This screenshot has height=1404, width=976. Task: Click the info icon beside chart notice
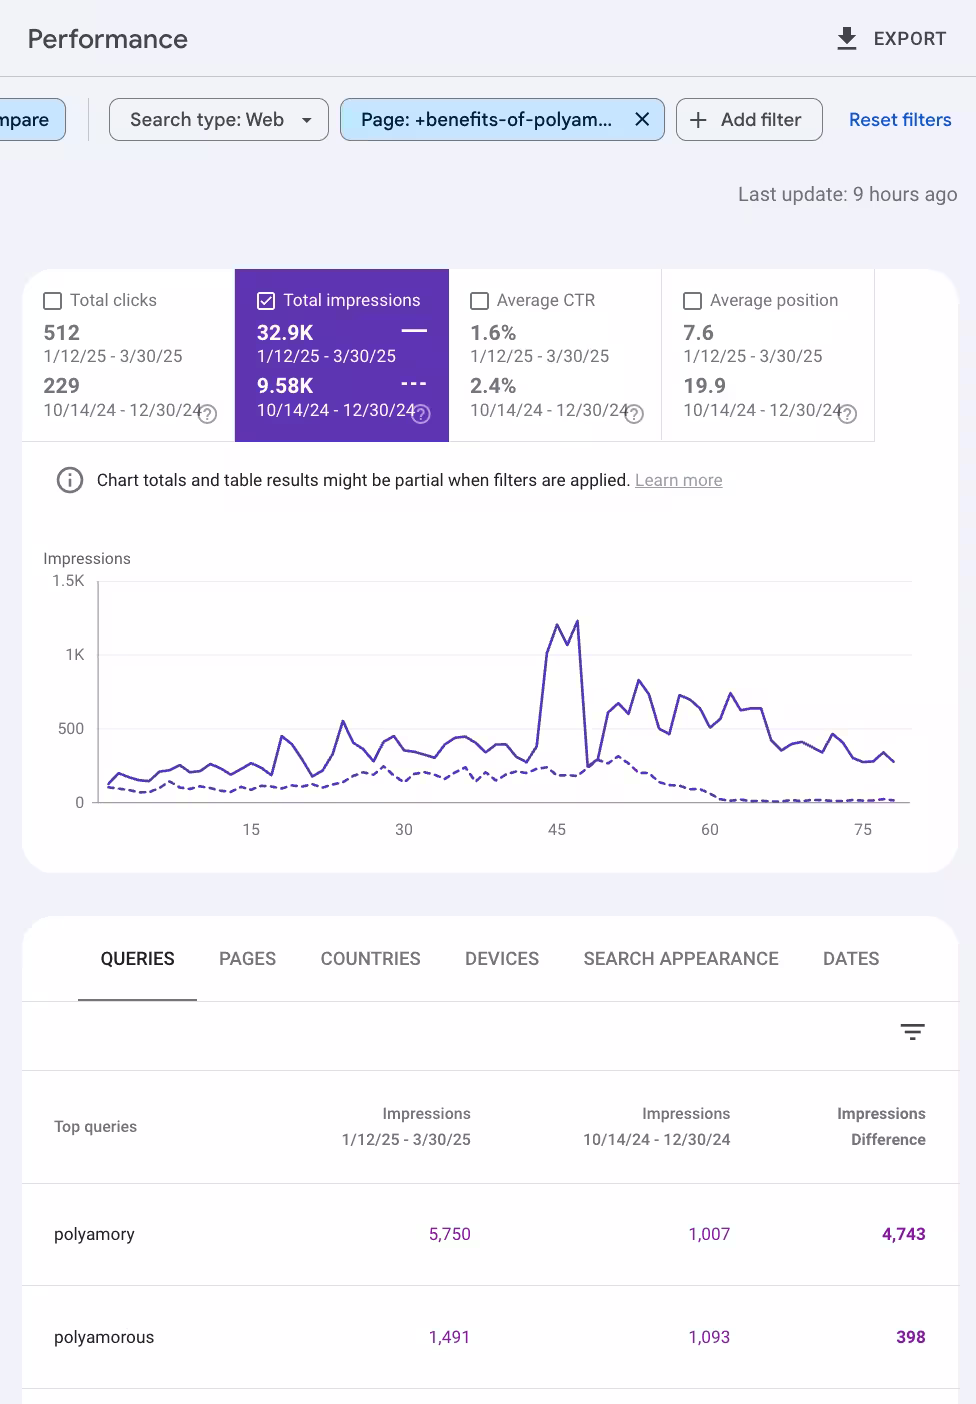tap(70, 481)
